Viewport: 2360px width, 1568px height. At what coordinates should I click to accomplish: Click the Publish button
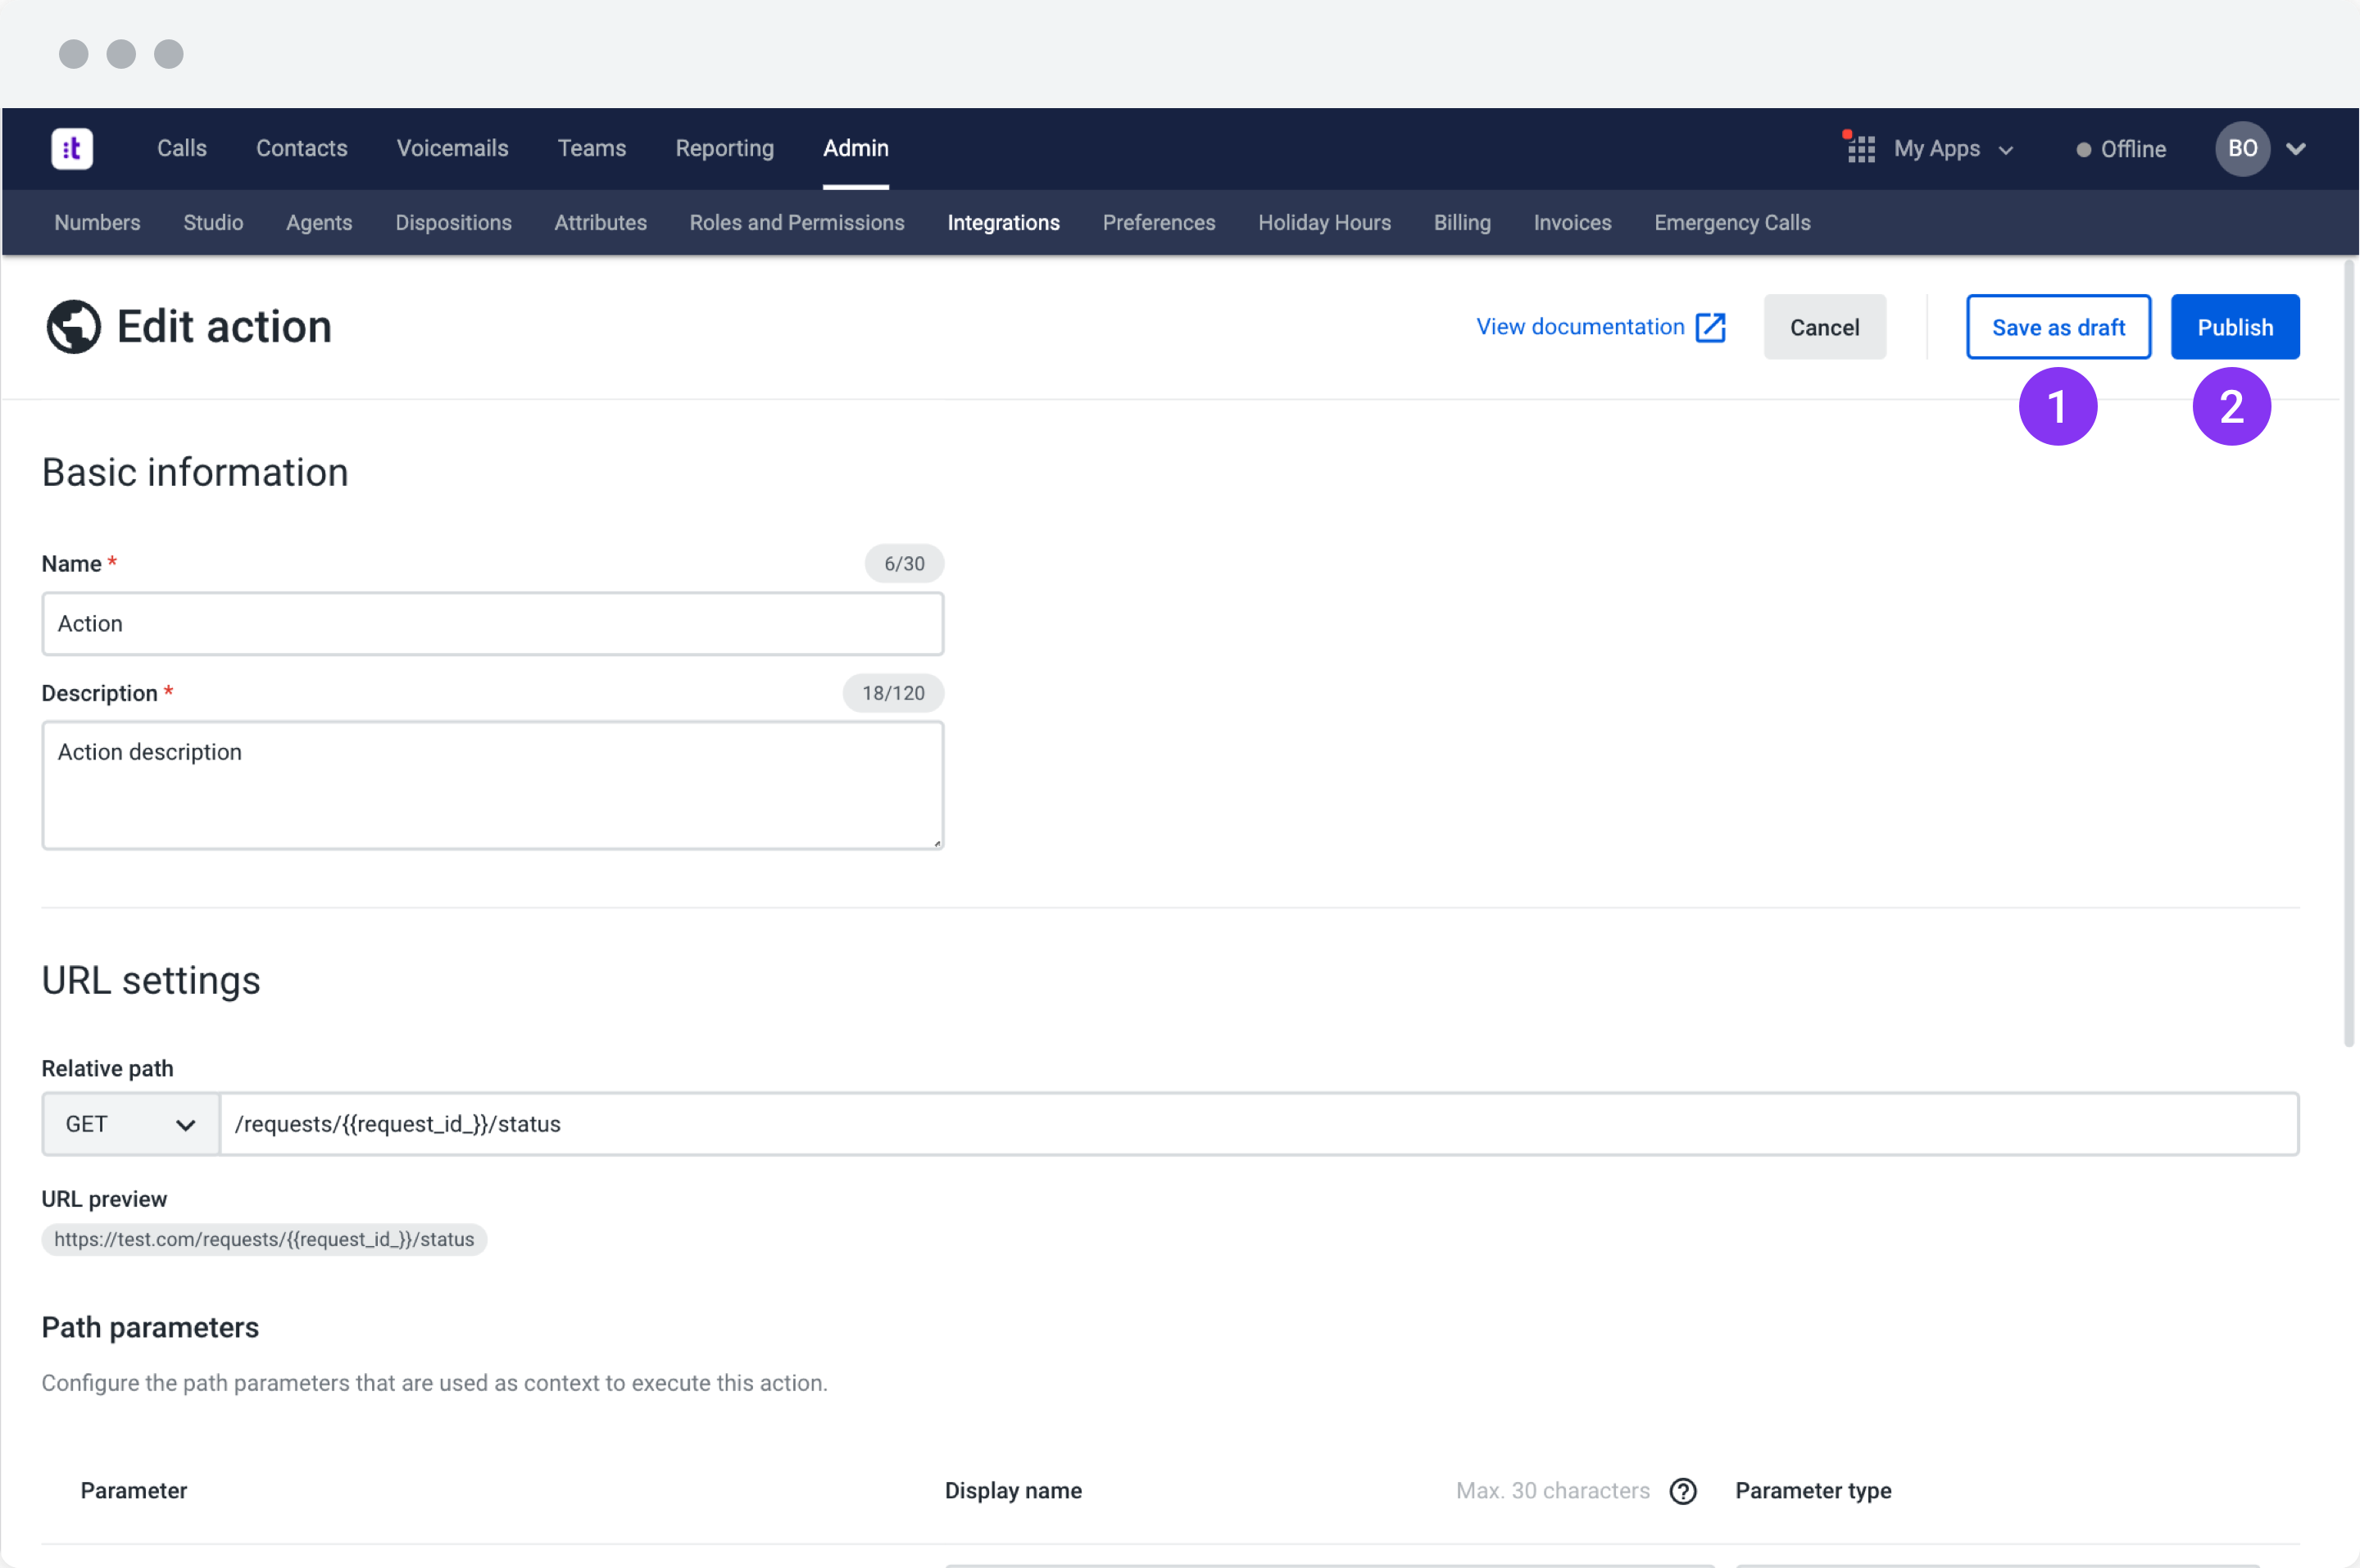[x=2234, y=327]
